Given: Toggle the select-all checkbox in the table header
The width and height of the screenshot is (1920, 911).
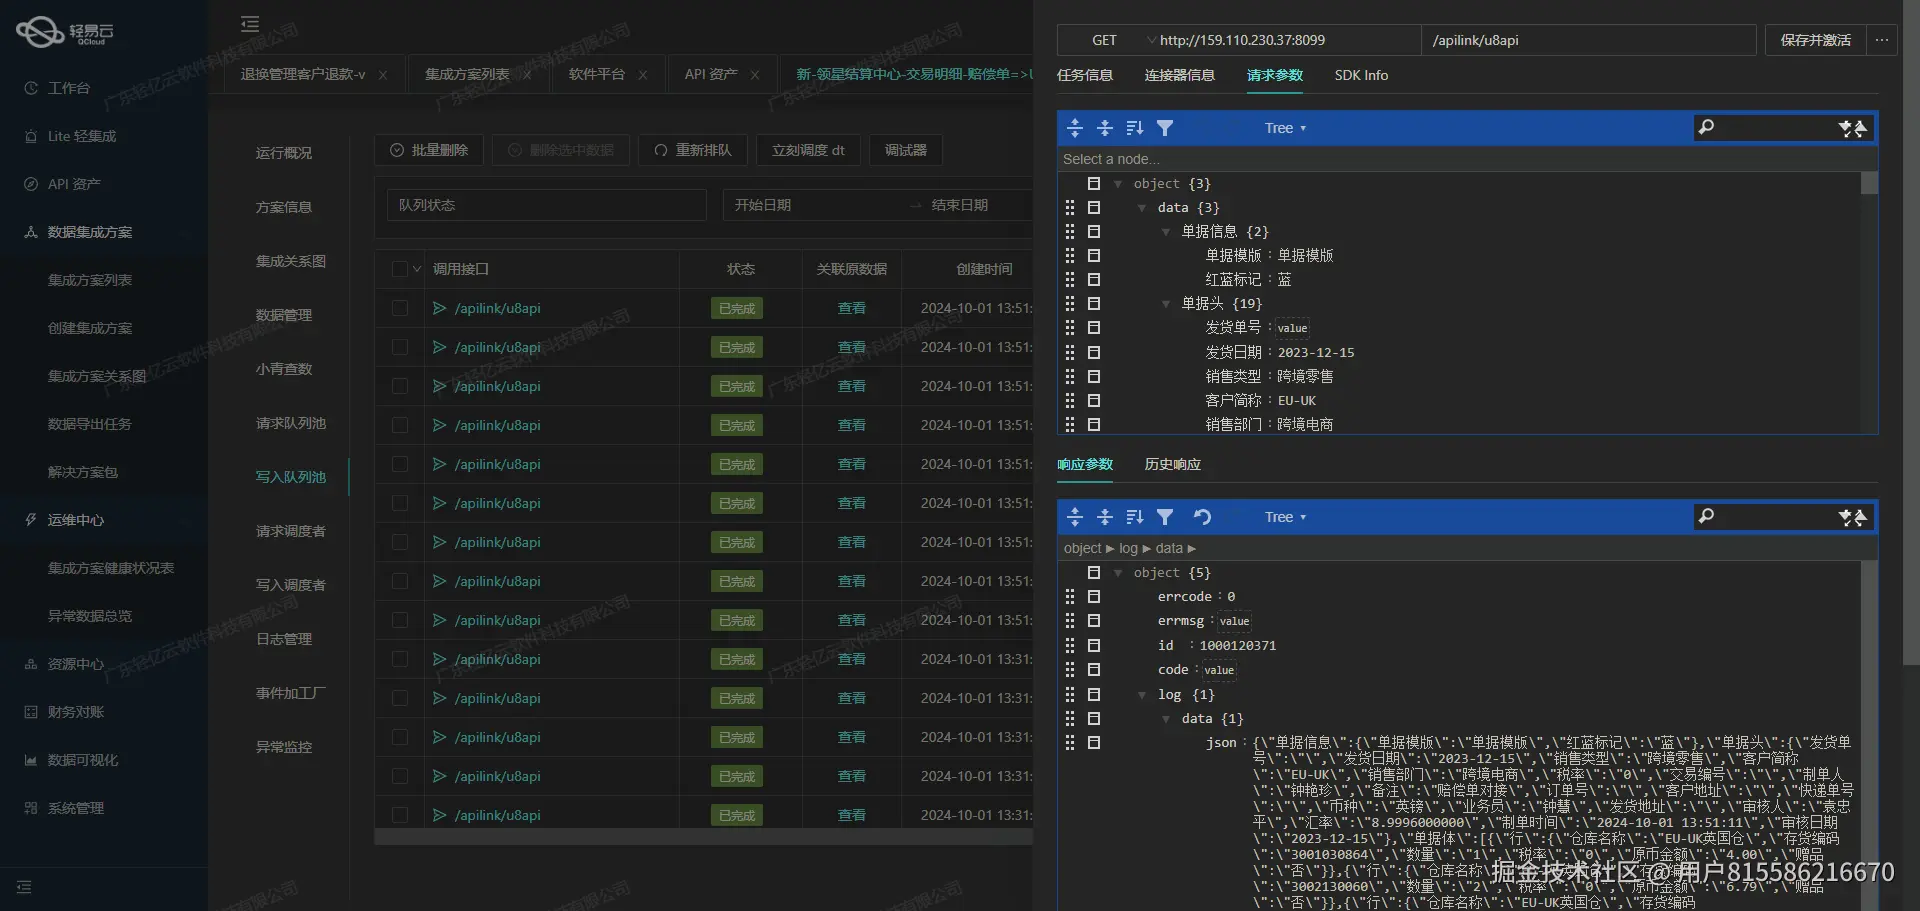Looking at the screenshot, I should (x=400, y=269).
